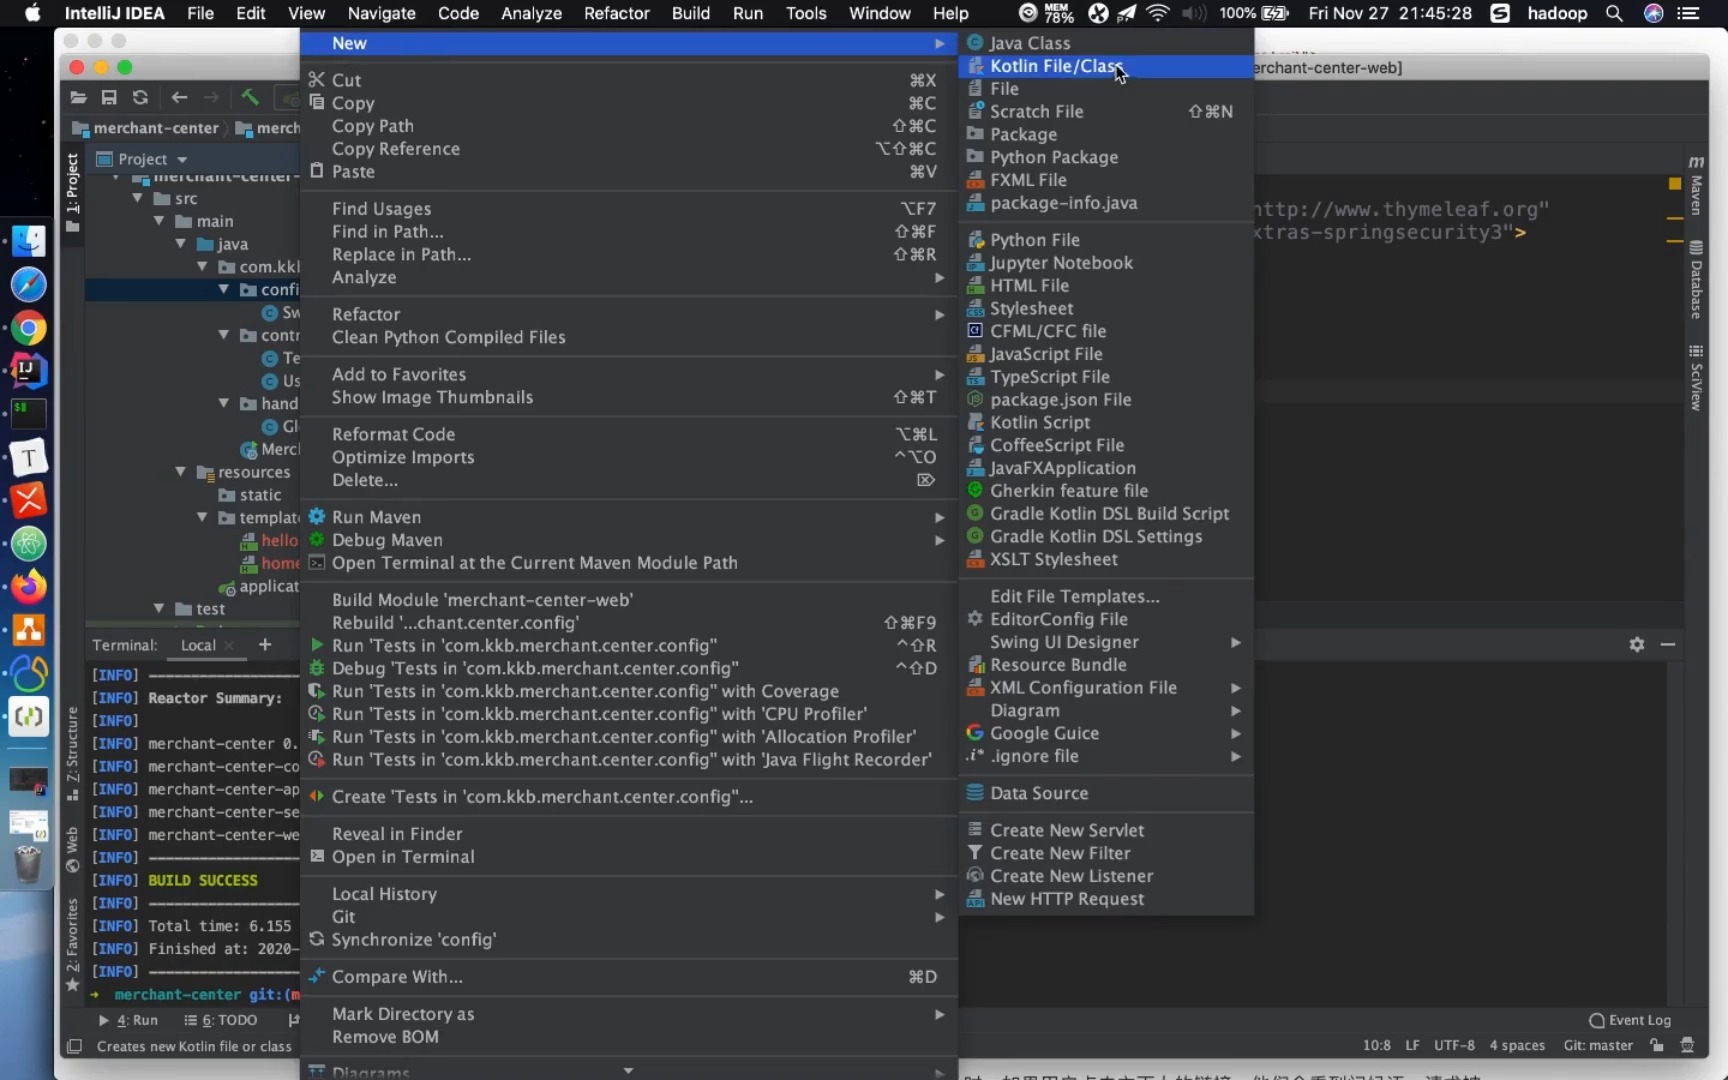Click the Save All toolbar icon
The height and width of the screenshot is (1080, 1728).
109,97
